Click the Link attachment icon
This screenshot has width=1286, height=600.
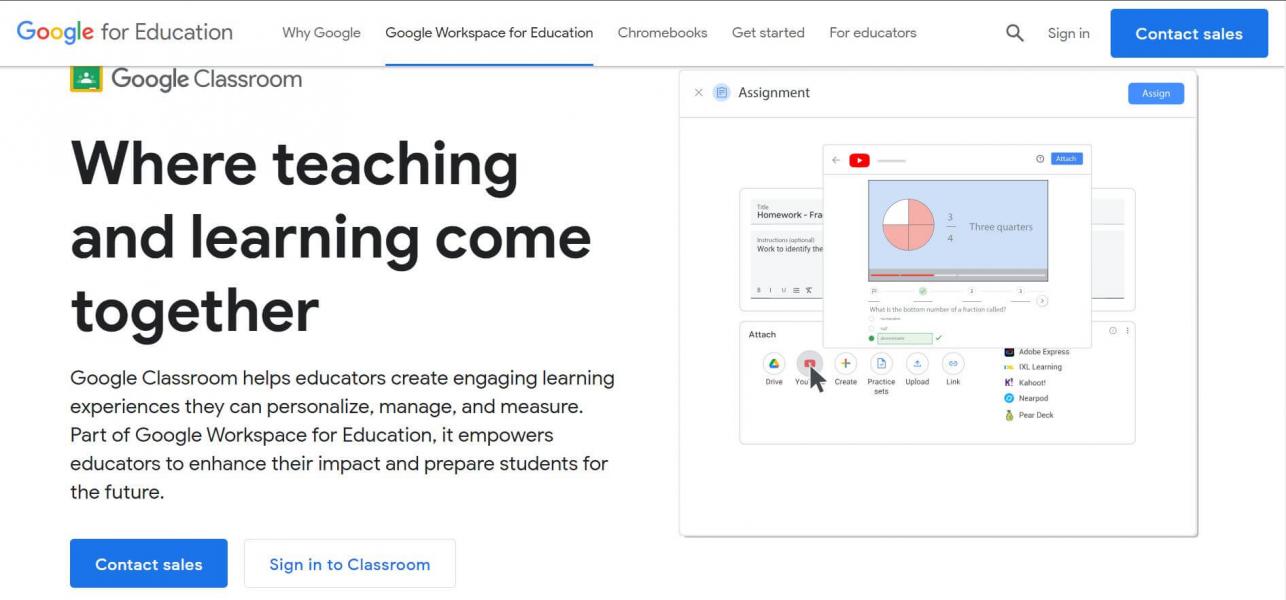pyautogui.click(x=952, y=364)
